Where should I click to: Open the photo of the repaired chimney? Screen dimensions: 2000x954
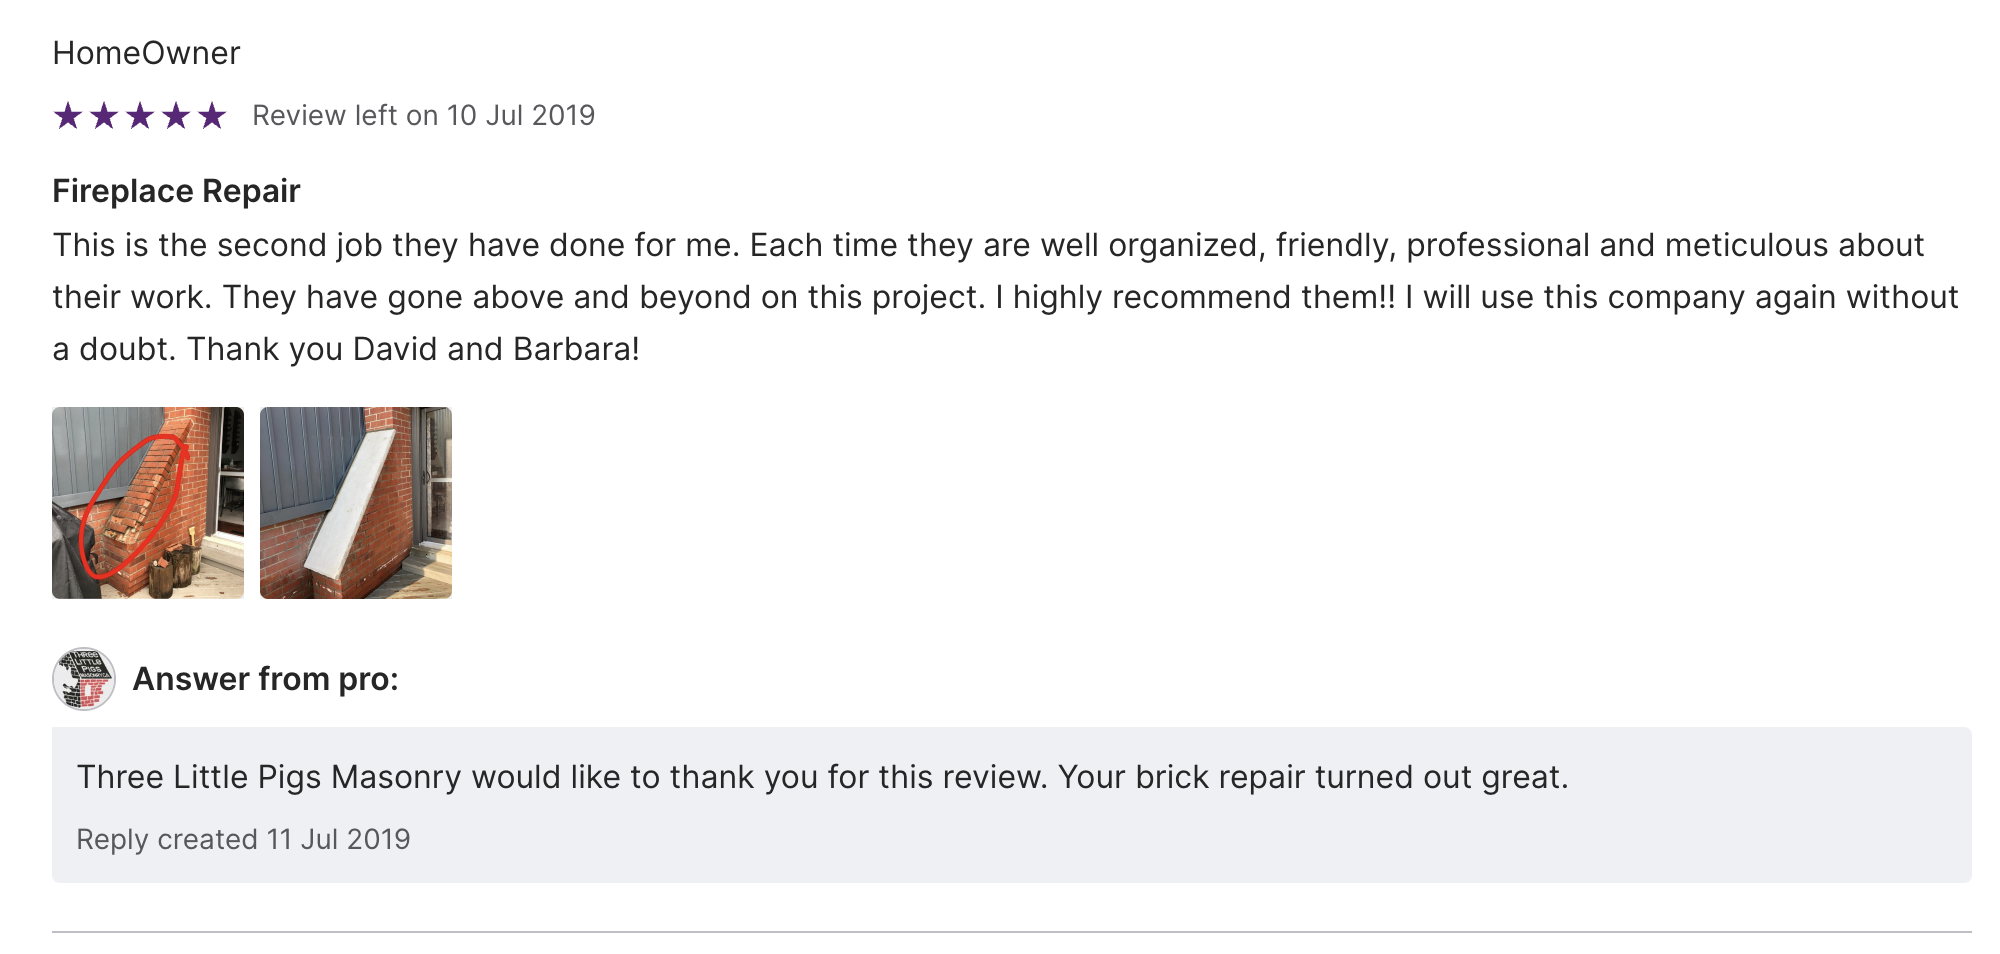coord(356,503)
